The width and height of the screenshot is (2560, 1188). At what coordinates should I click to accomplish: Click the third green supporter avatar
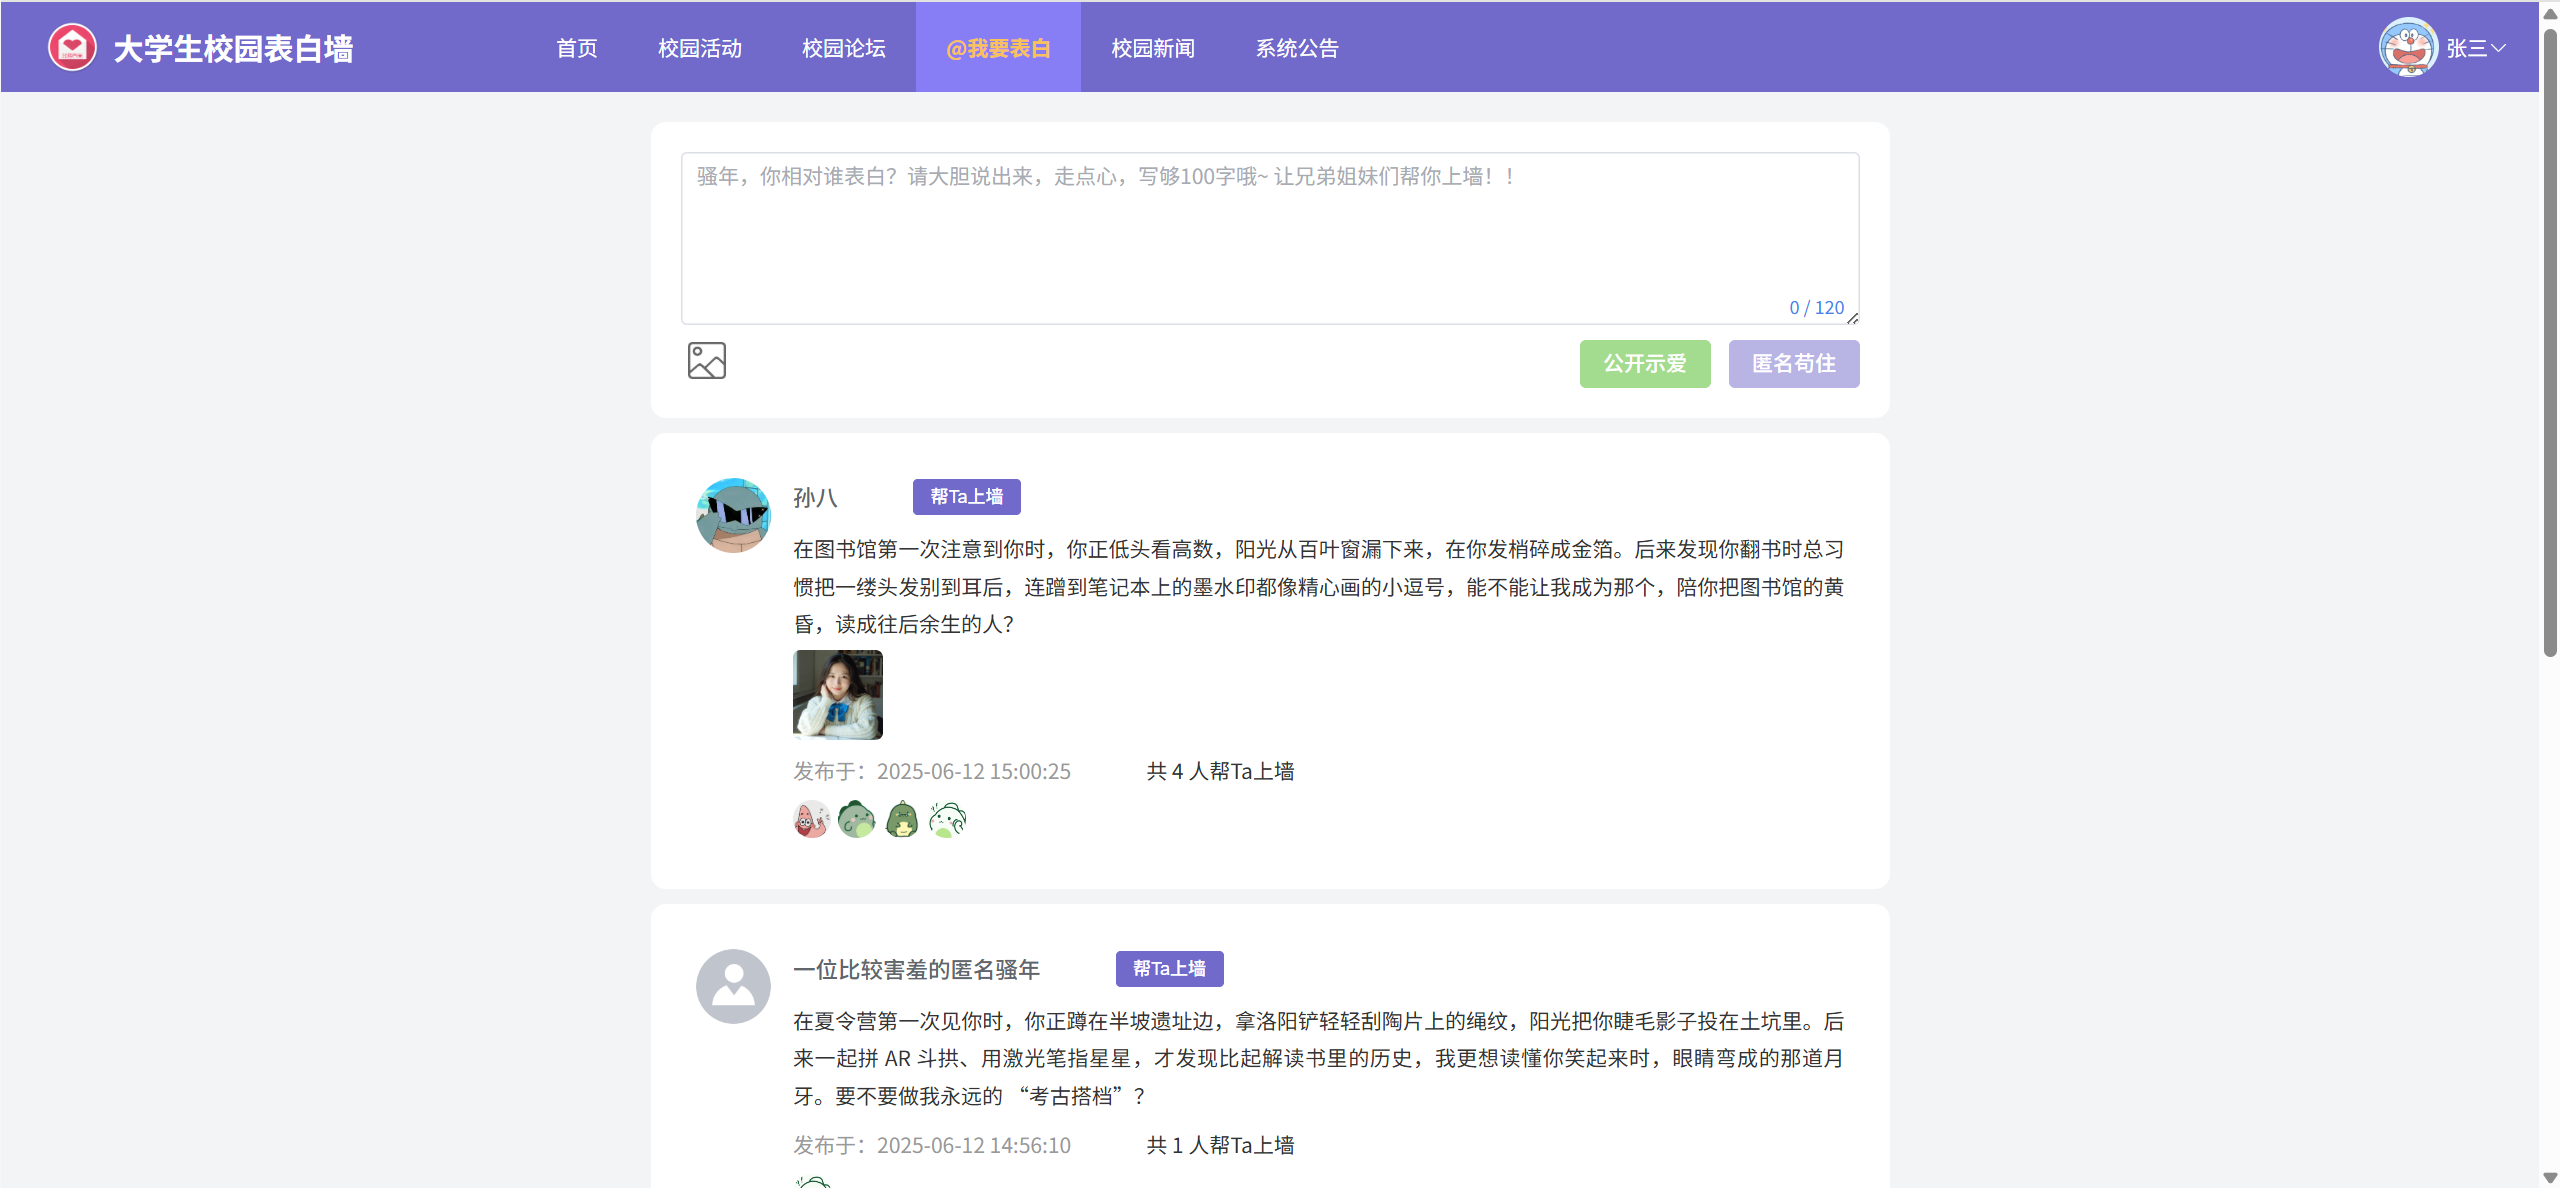902,820
